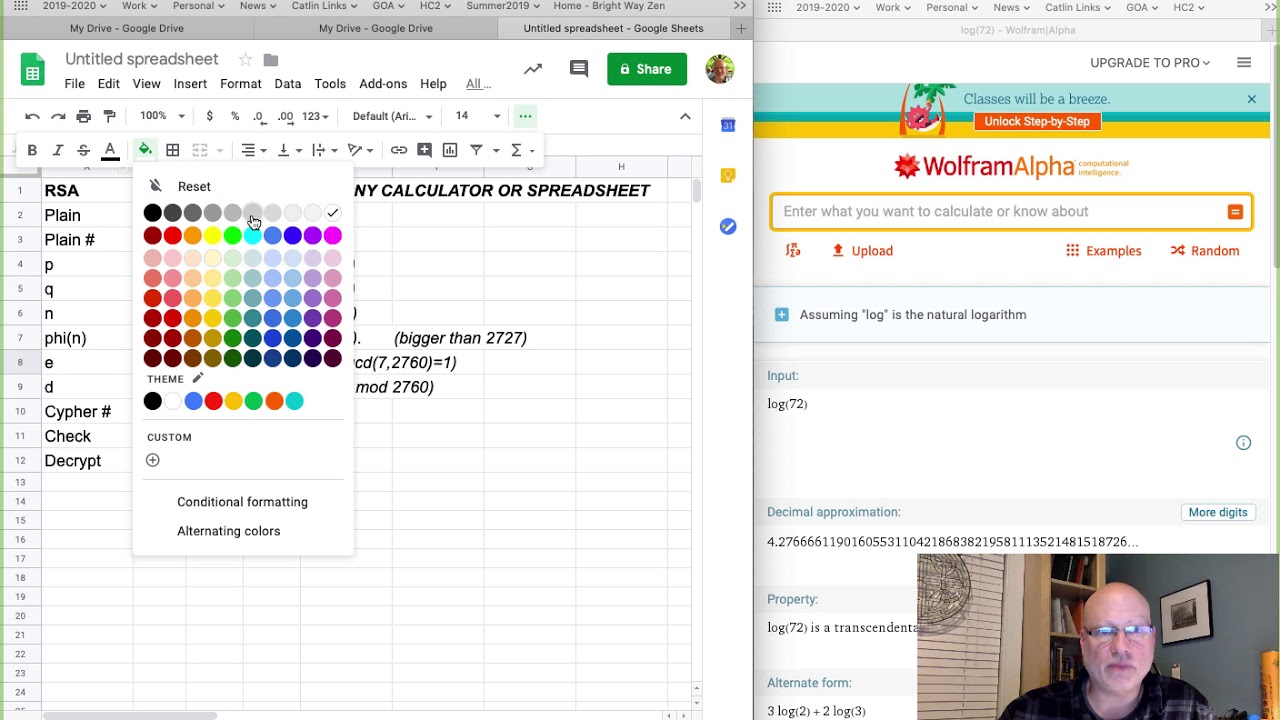
Task: Click the paint format roller icon
Action: [110, 116]
